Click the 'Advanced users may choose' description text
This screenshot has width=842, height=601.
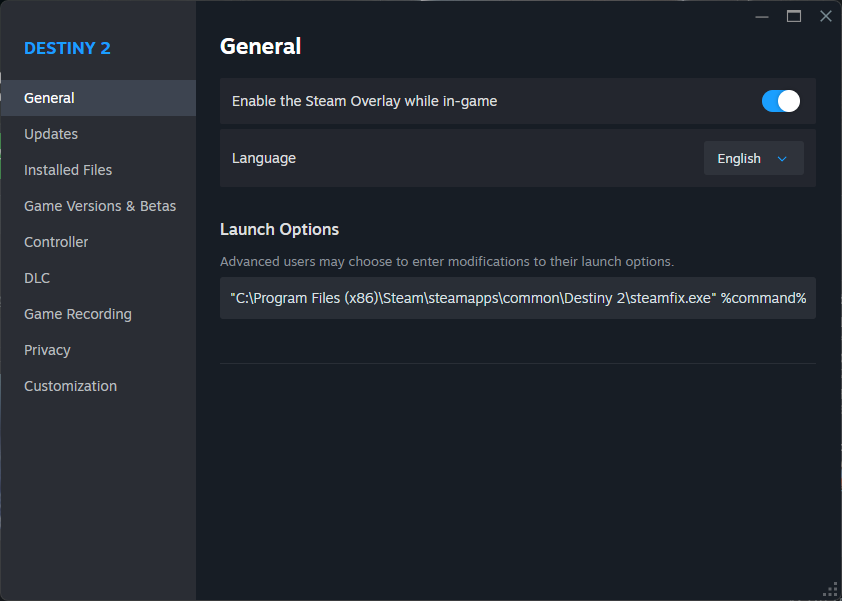point(447,262)
